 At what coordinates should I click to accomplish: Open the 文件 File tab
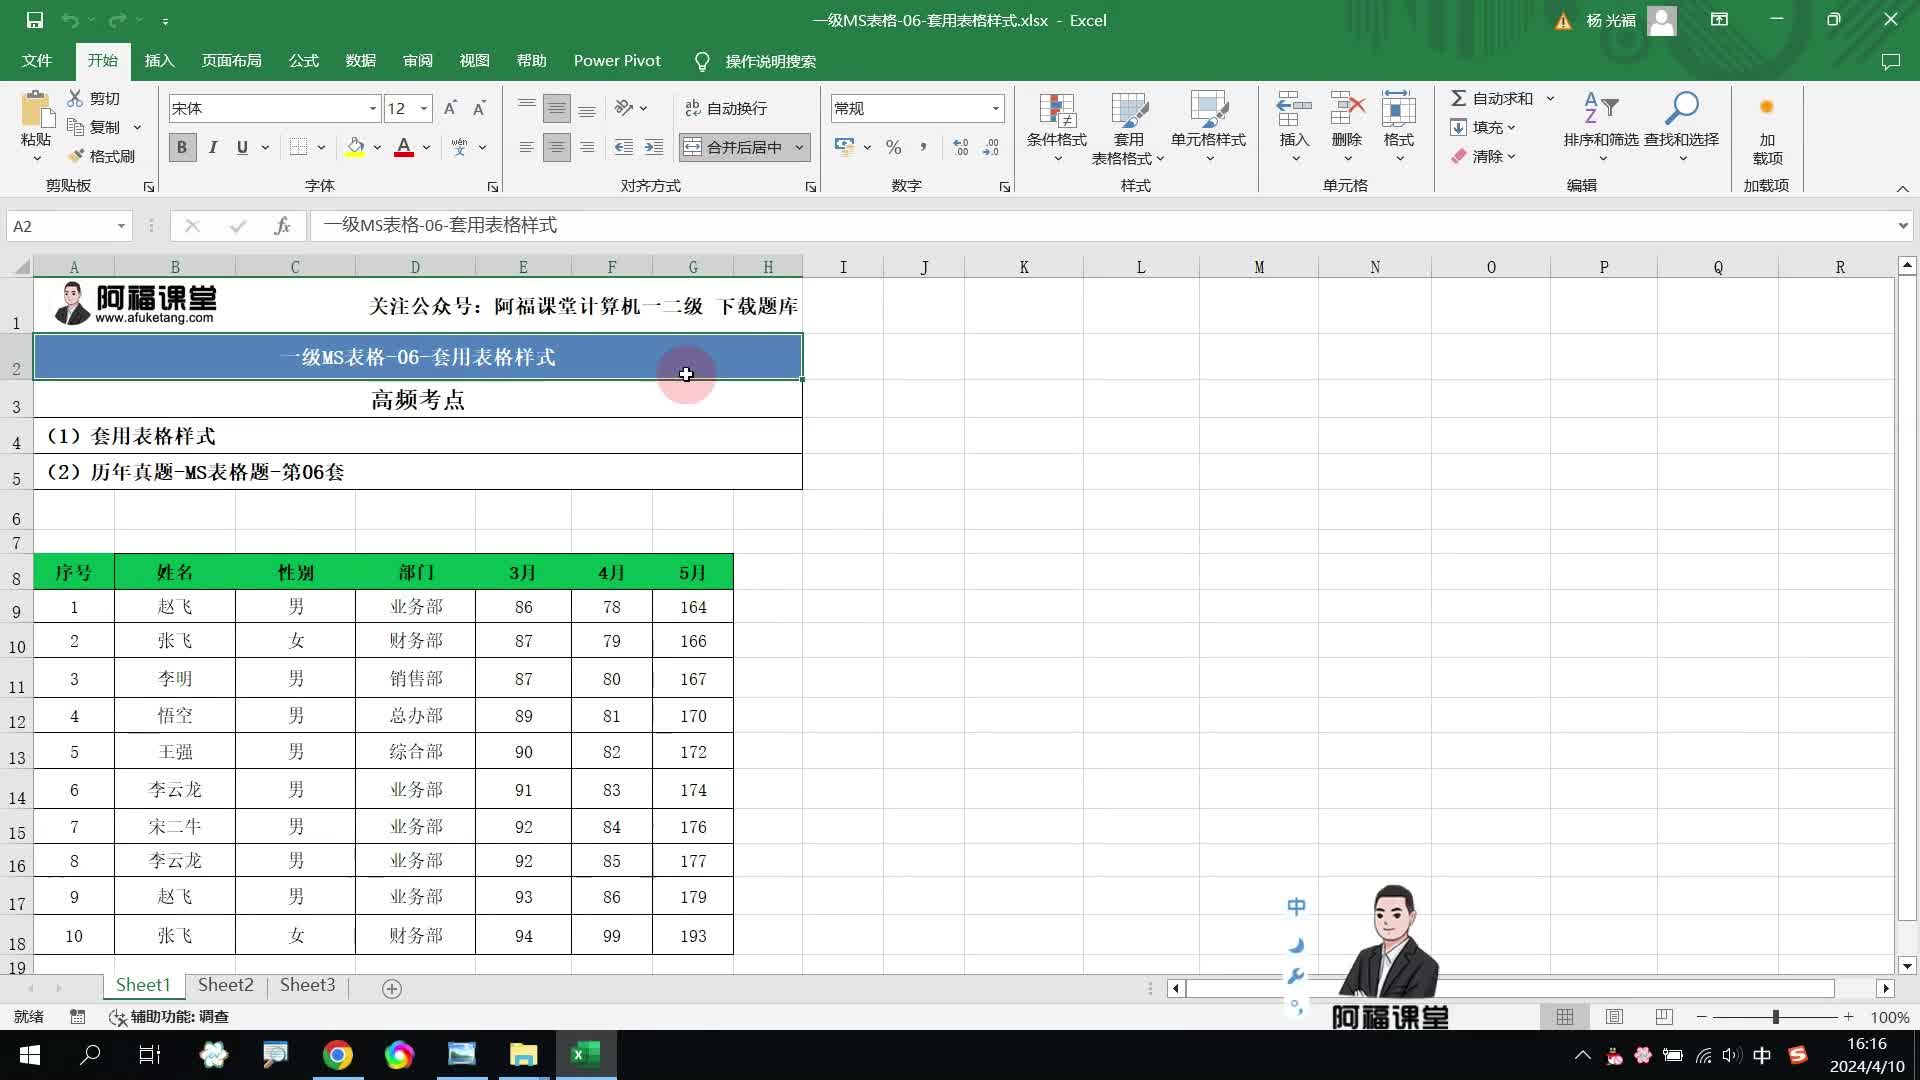pyautogui.click(x=37, y=61)
